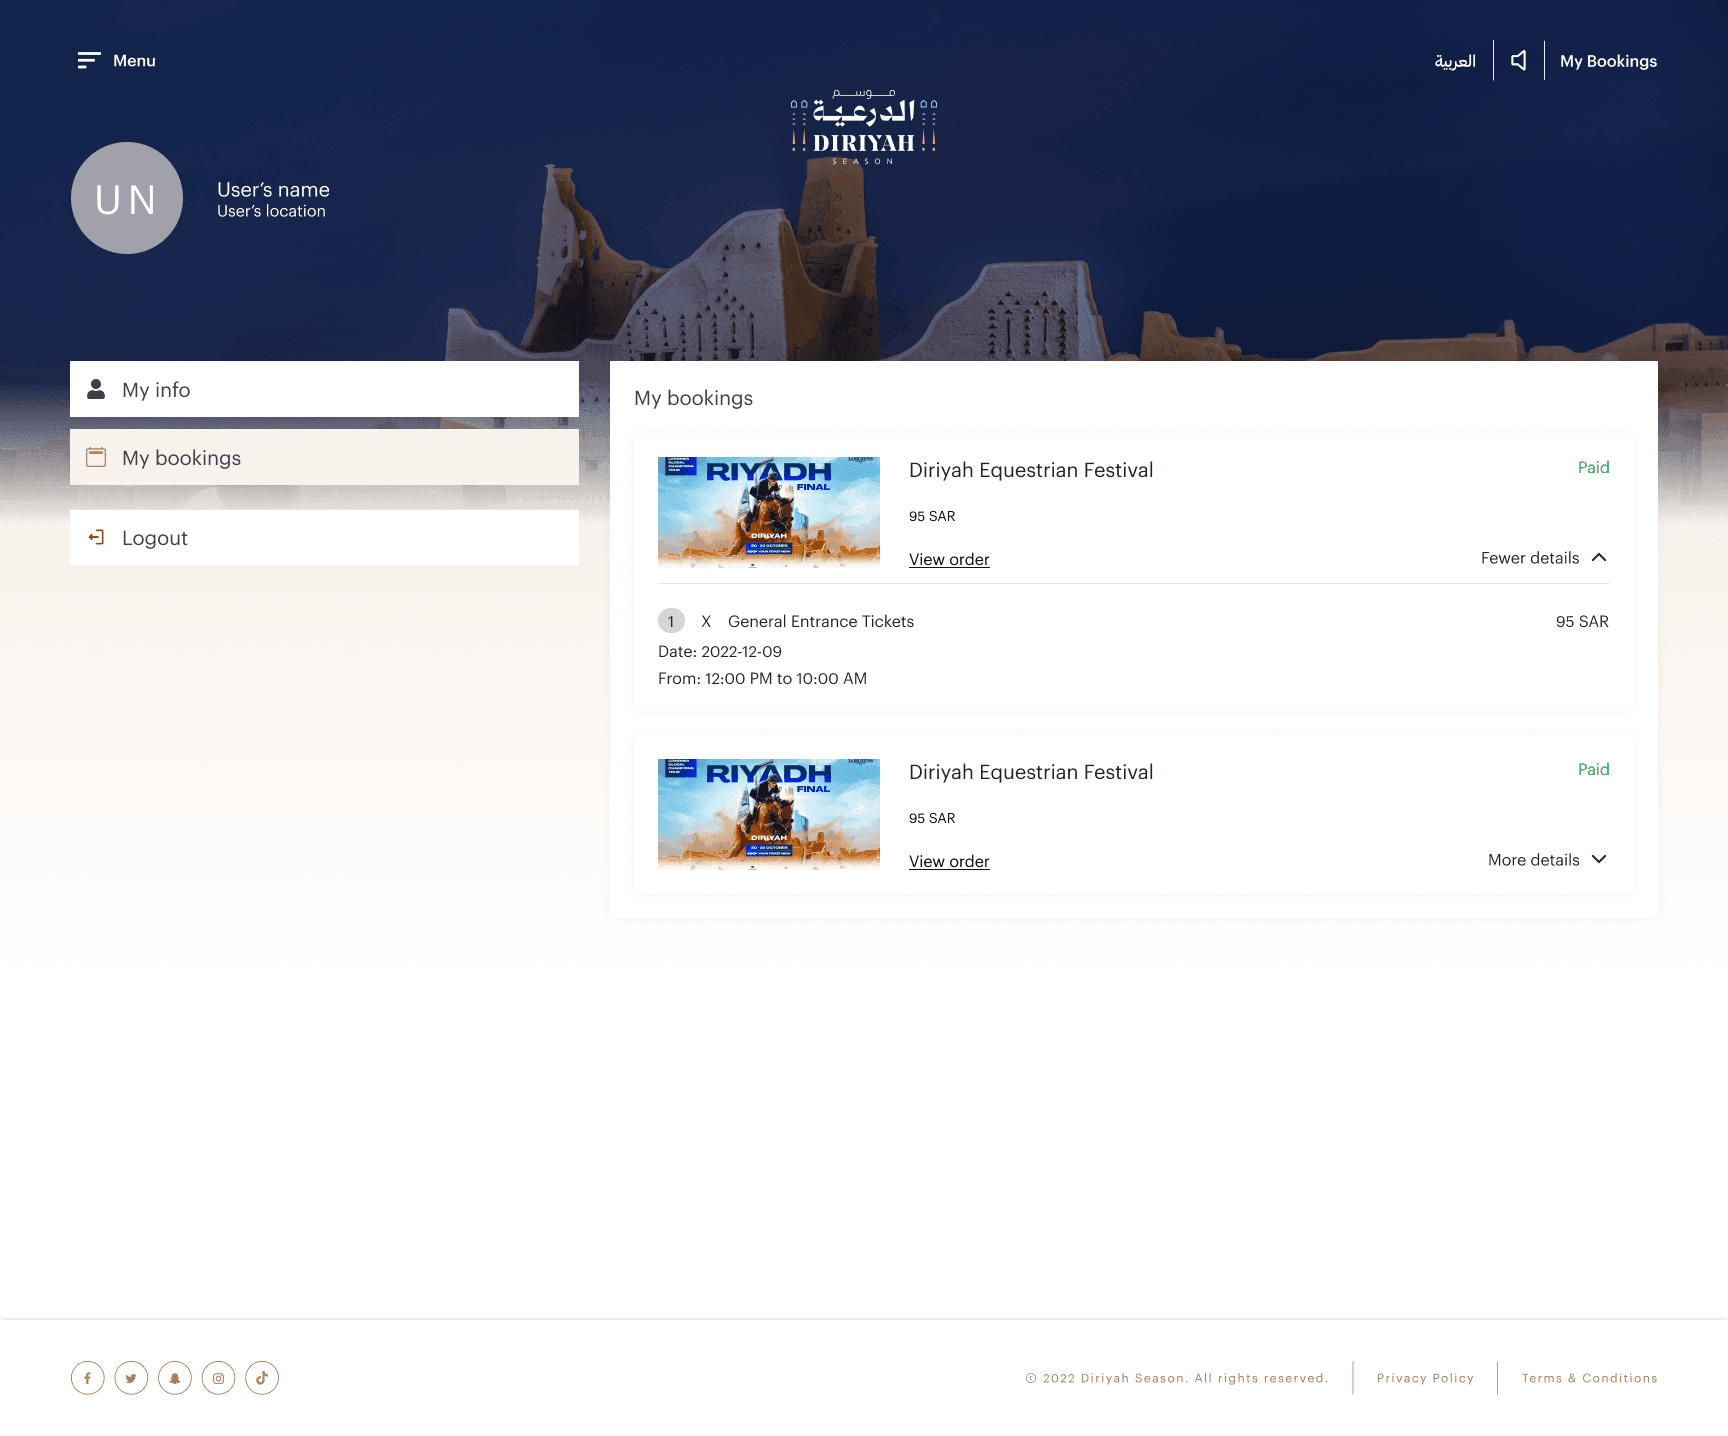Click Date: 2022-12-09 text
This screenshot has height=1436, width=1728.
[x=720, y=651]
